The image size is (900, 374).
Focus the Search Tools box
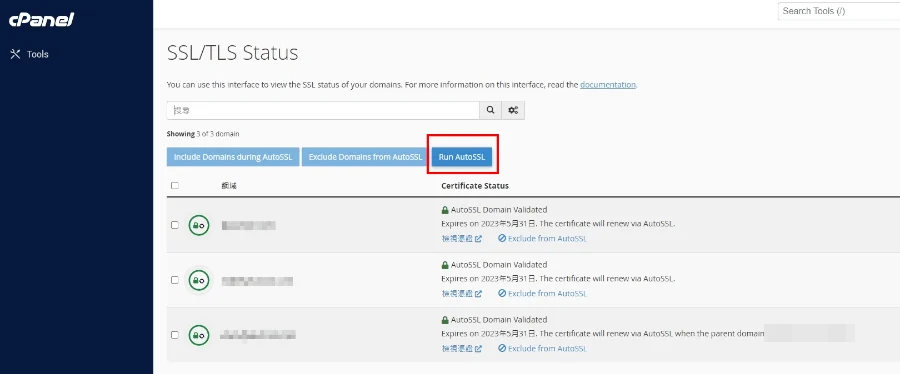pyautogui.click(x=839, y=11)
